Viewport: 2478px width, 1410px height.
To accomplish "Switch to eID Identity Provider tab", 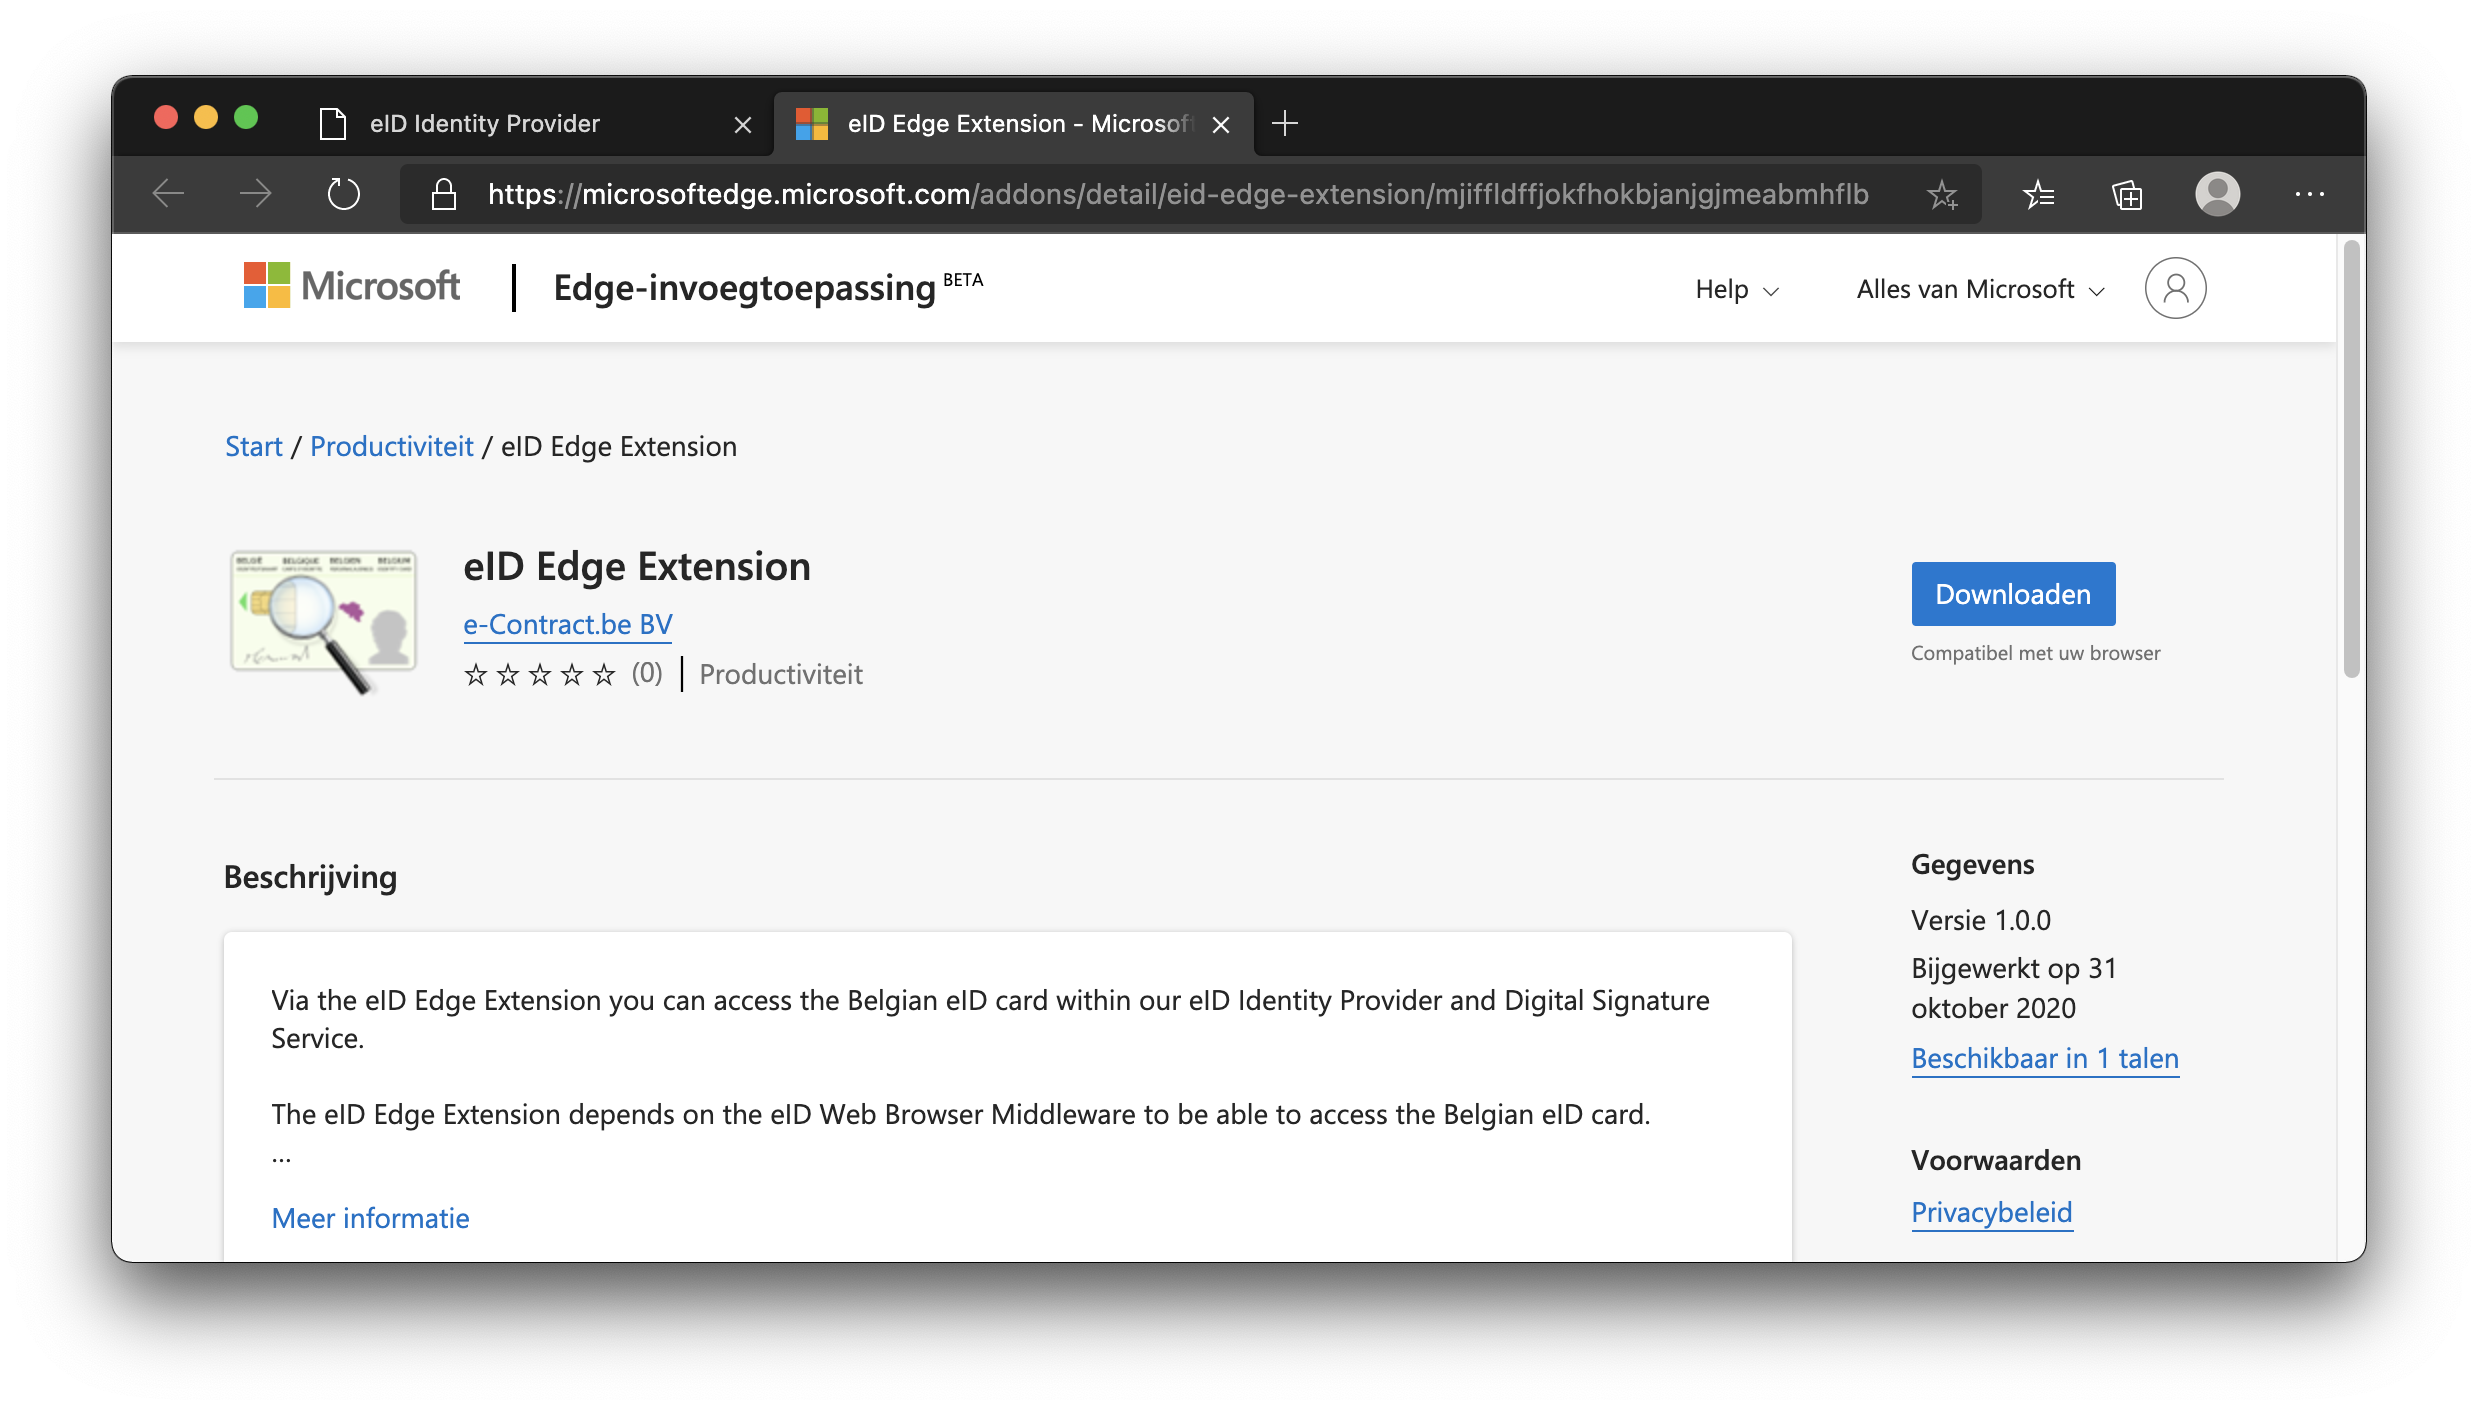I will (x=485, y=123).
